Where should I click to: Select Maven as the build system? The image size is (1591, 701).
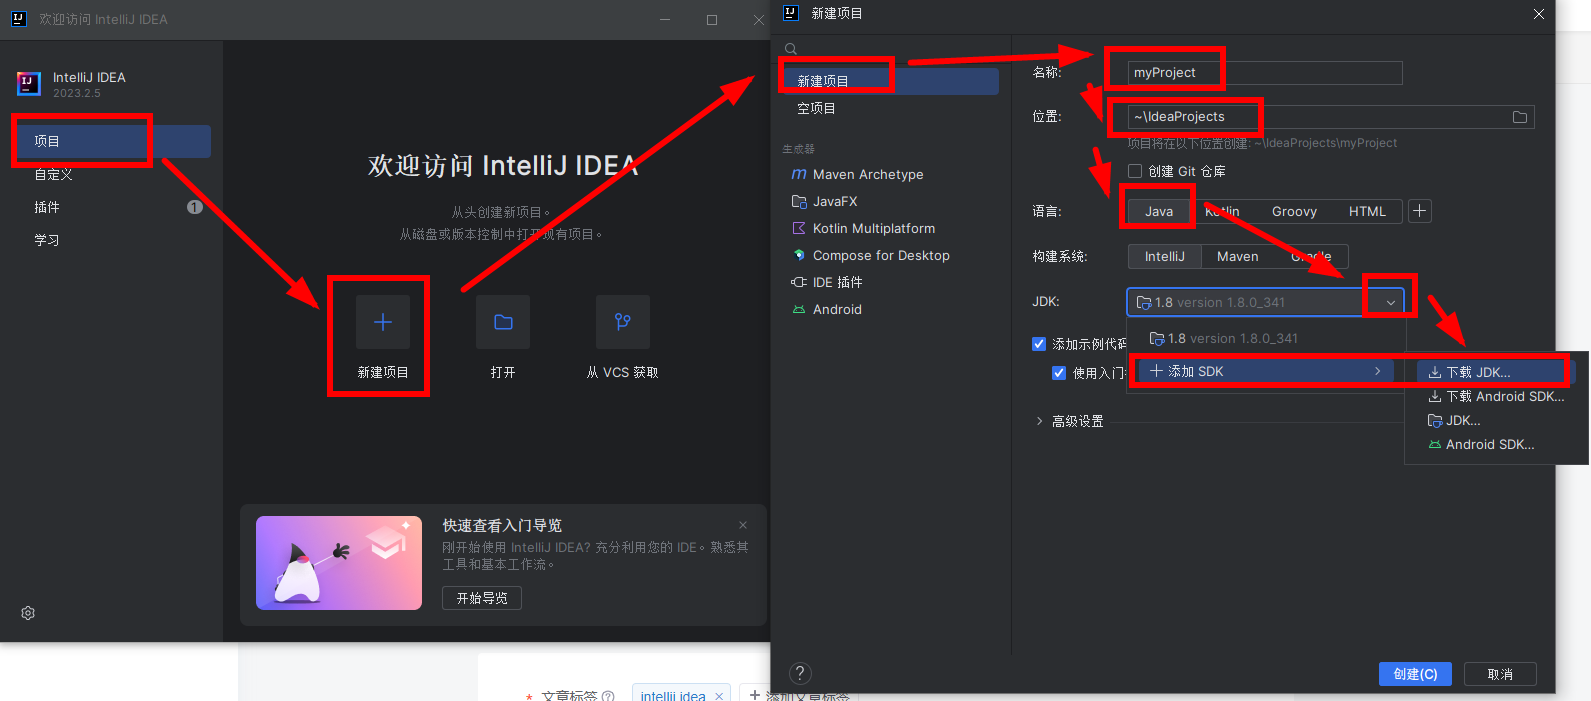click(x=1238, y=256)
